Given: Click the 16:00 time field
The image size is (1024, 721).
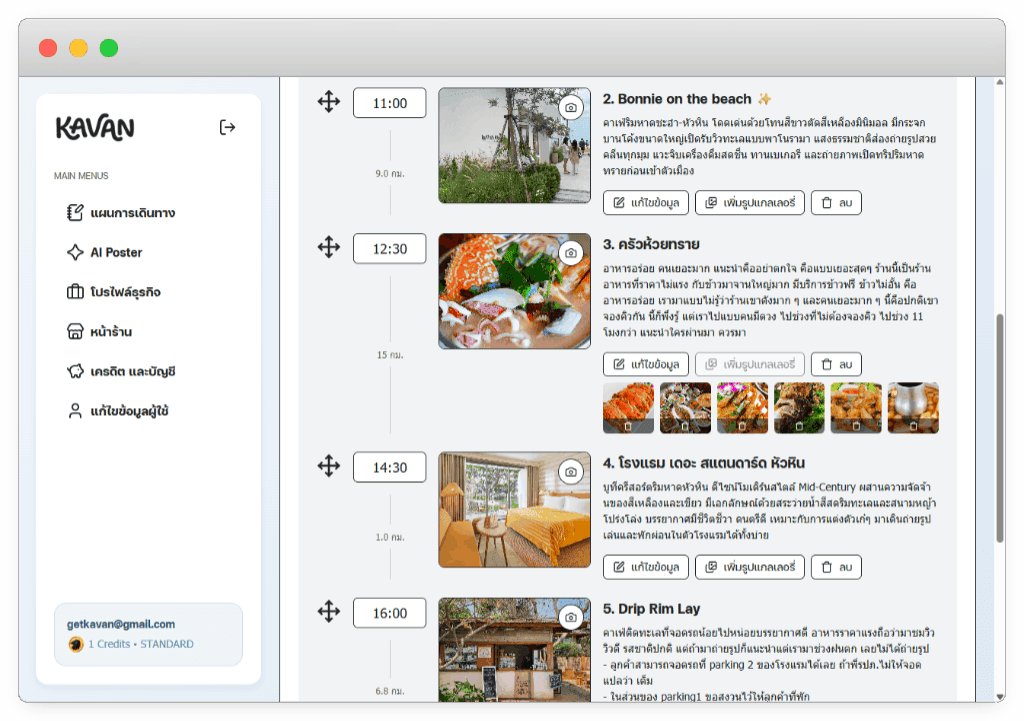Looking at the screenshot, I should (x=390, y=613).
